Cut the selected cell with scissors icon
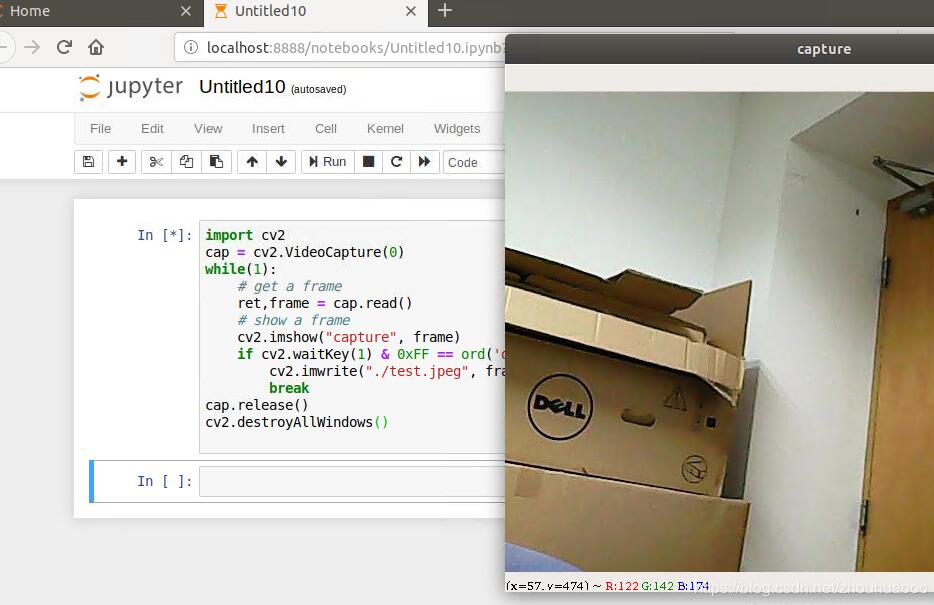The height and width of the screenshot is (605, 934). [154, 161]
